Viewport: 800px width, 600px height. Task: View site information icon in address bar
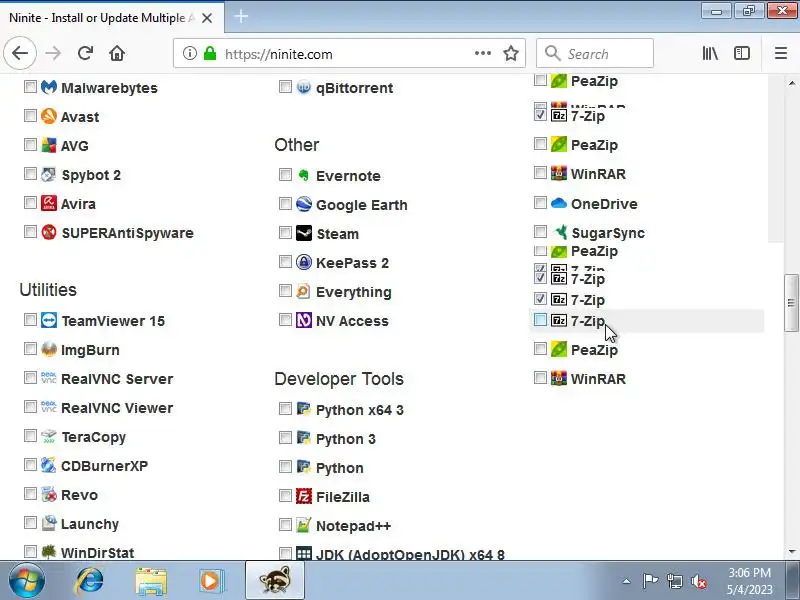(190, 53)
